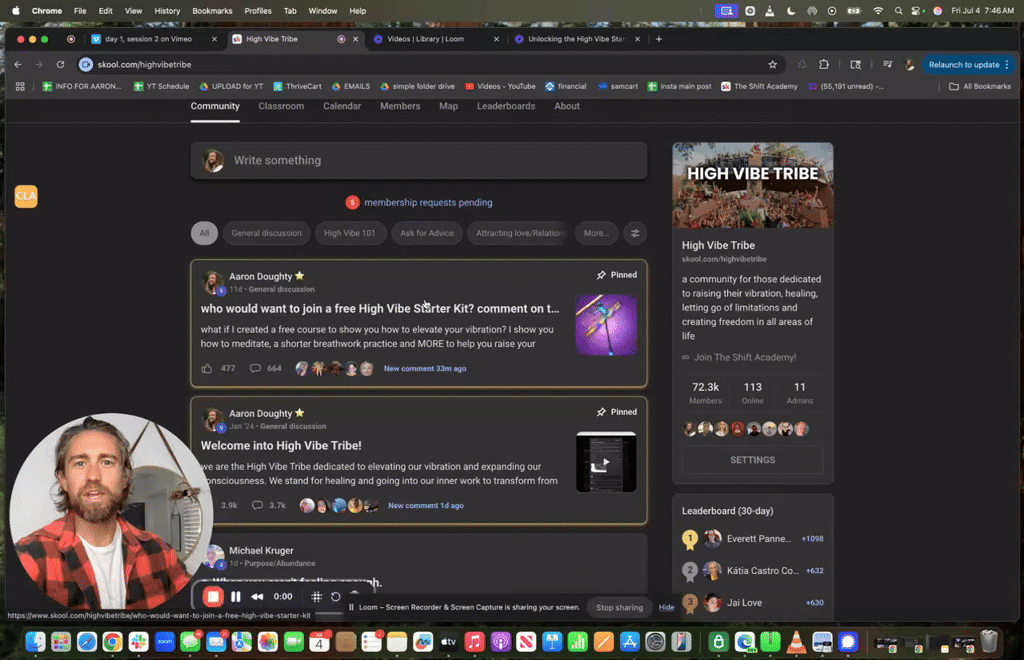The height and width of the screenshot is (660, 1024).
Task: Open the Calendar tab
Action: point(342,106)
